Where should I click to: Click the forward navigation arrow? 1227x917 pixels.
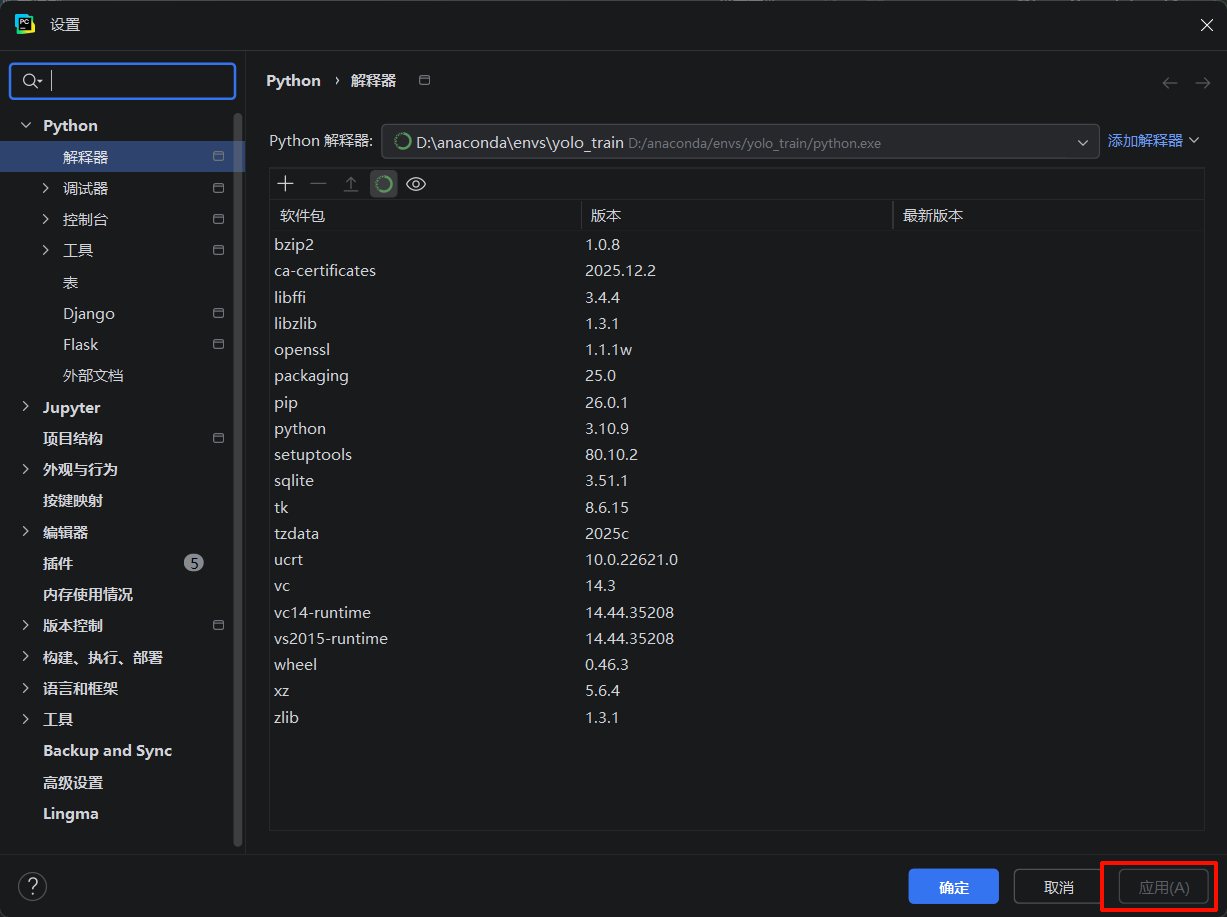pos(1203,83)
